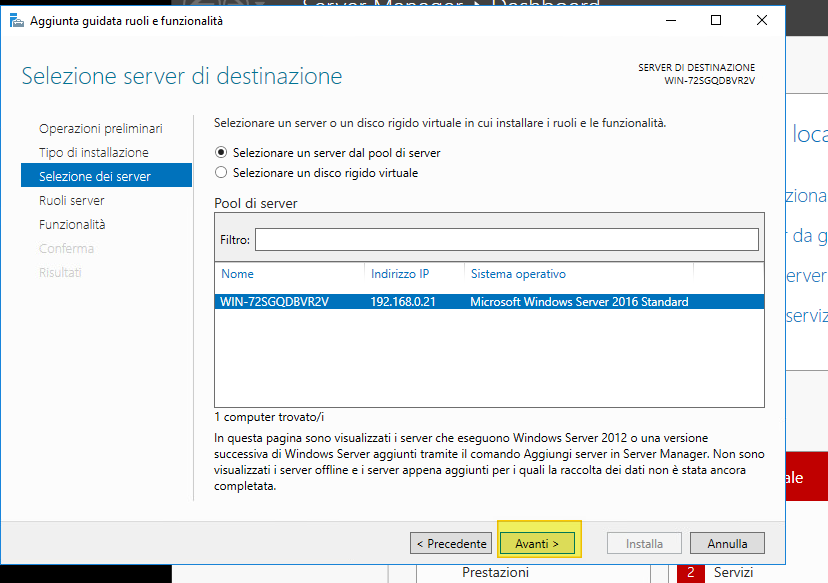
Task: Sort by 'Sistema operativo' column header
Action: coord(518,274)
